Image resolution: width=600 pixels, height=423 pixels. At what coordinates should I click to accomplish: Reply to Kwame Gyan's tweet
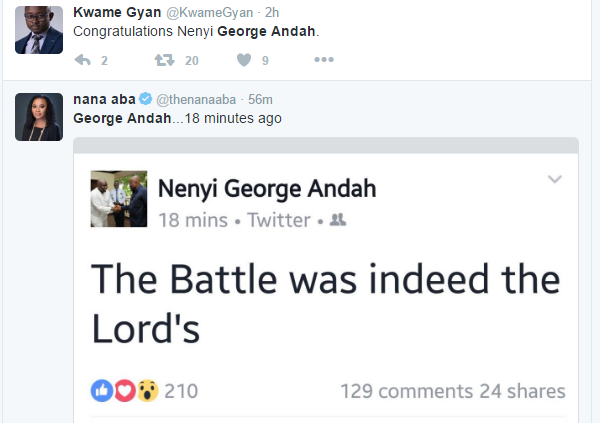pyautogui.click(x=84, y=61)
